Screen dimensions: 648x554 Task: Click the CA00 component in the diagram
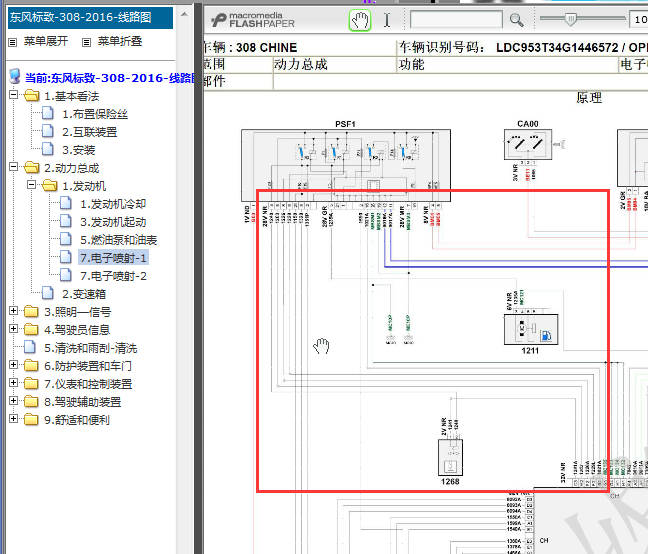click(x=528, y=144)
